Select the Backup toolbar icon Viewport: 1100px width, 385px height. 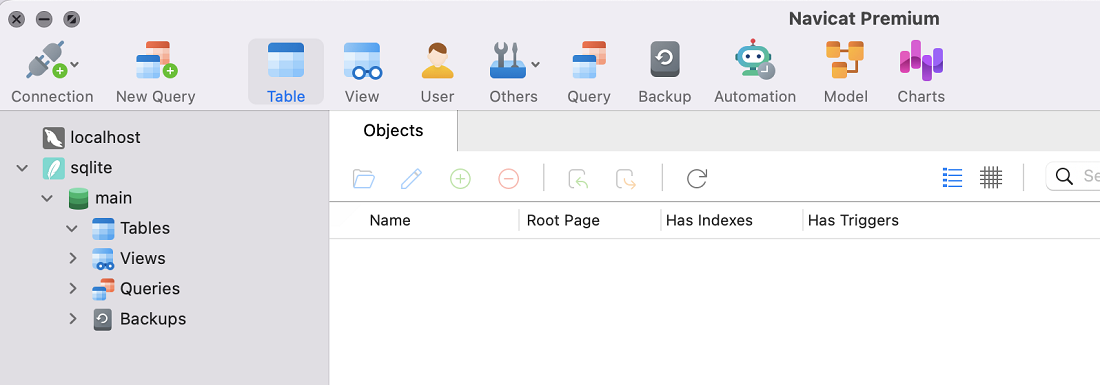coord(664,60)
